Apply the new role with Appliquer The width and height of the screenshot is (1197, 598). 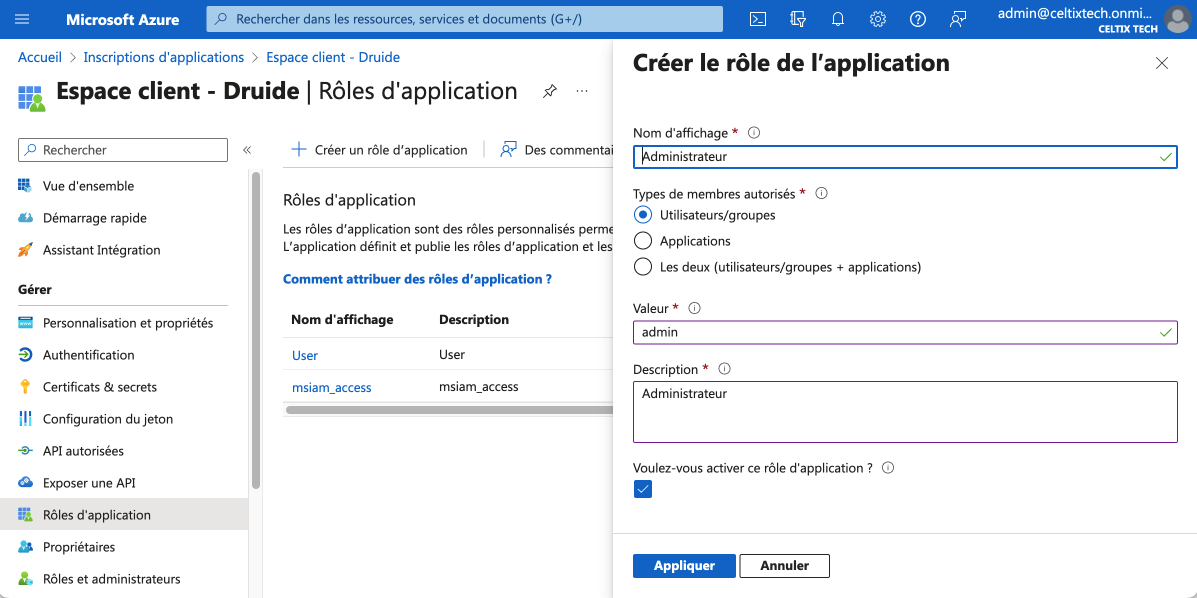[684, 566]
